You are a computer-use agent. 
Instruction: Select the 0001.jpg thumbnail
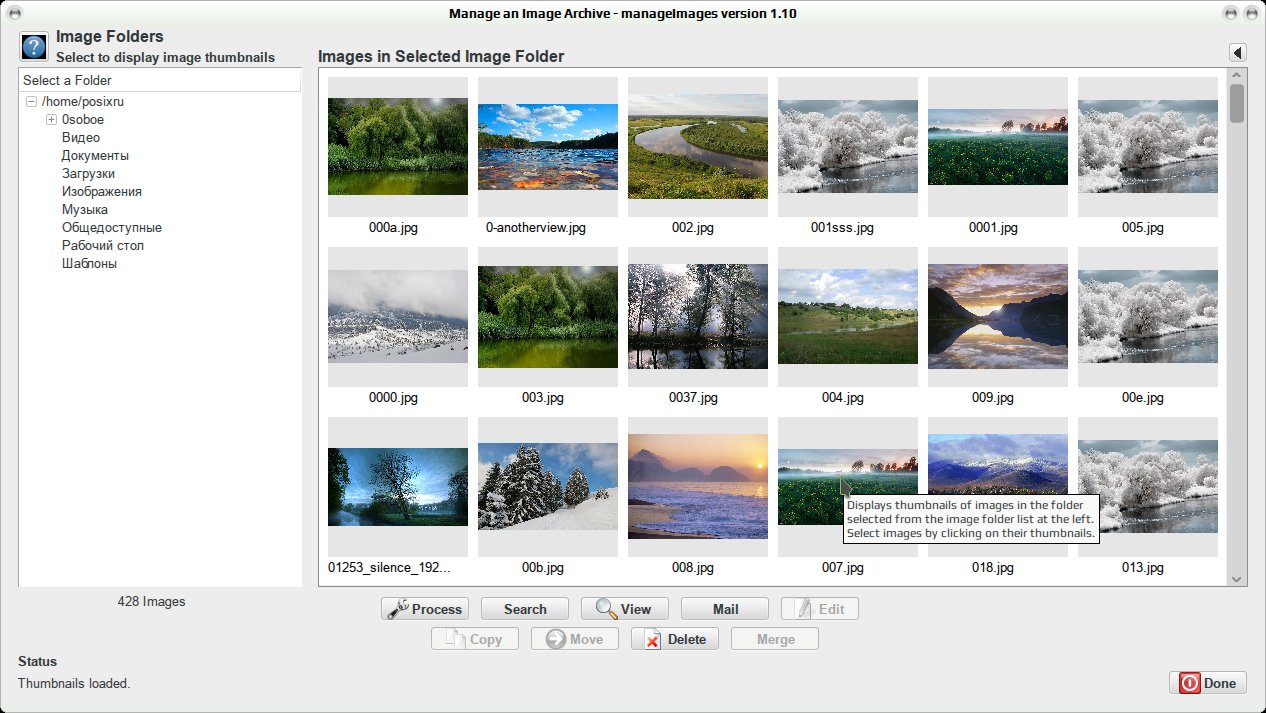[x=998, y=147]
